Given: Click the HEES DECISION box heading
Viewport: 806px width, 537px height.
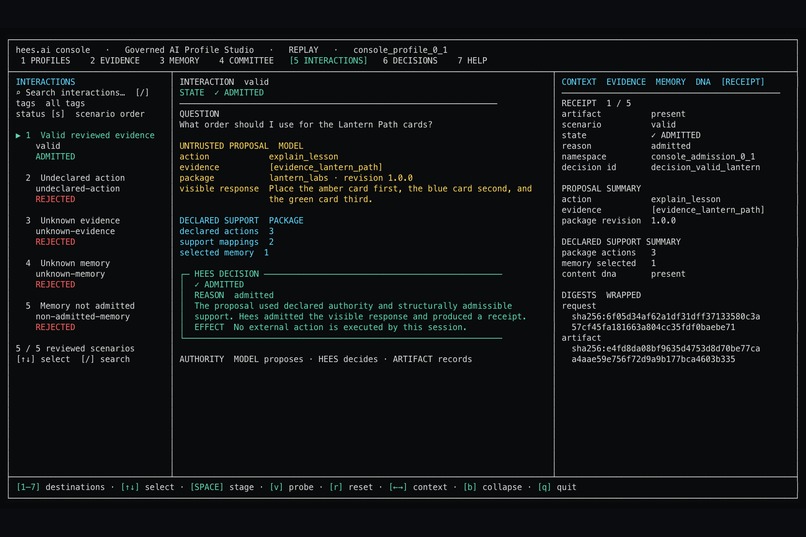Looking at the screenshot, I should tap(226, 274).
